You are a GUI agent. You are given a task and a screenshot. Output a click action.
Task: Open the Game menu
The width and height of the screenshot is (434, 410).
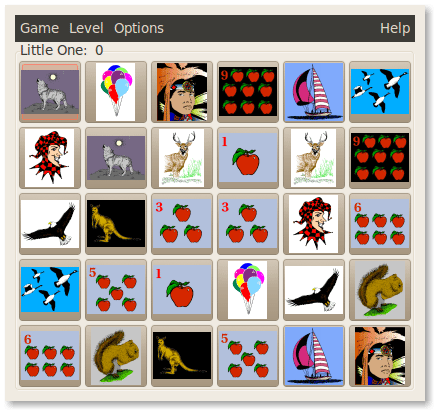(x=39, y=28)
